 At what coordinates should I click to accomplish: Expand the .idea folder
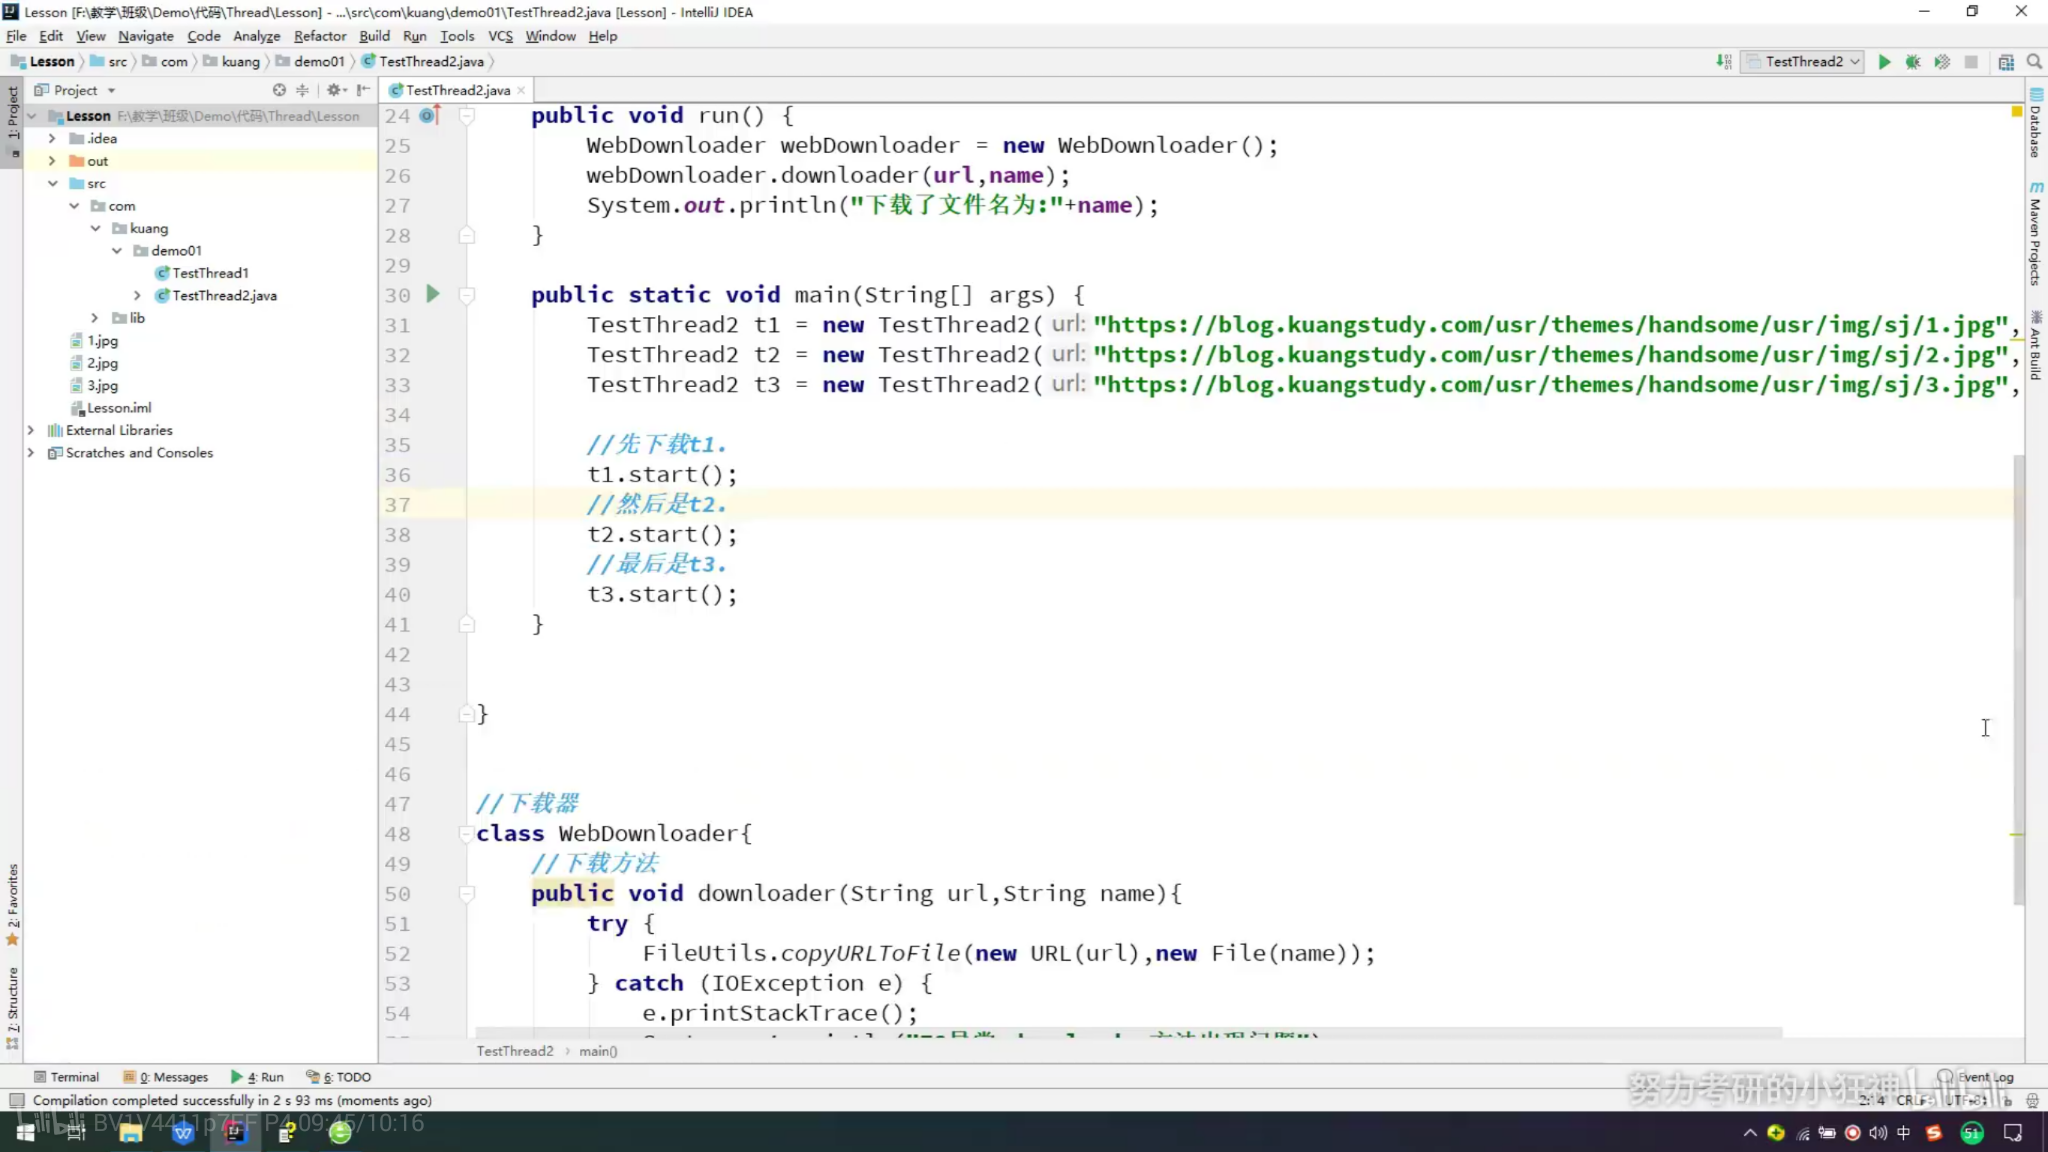(x=52, y=138)
